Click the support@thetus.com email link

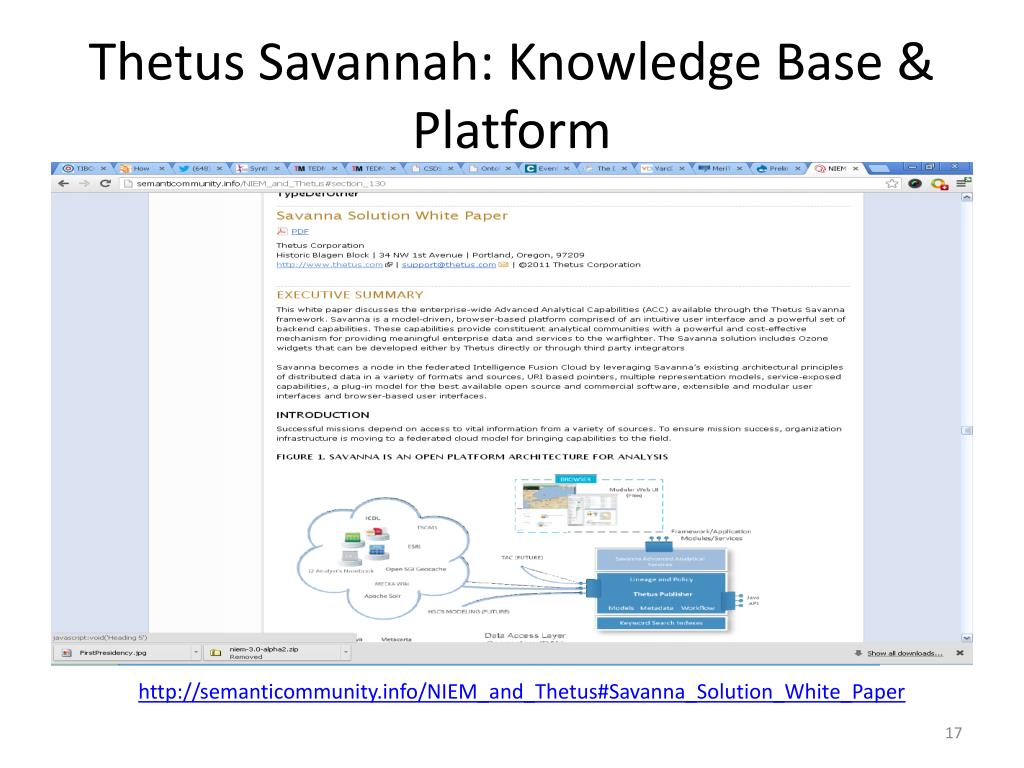tap(449, 264)
